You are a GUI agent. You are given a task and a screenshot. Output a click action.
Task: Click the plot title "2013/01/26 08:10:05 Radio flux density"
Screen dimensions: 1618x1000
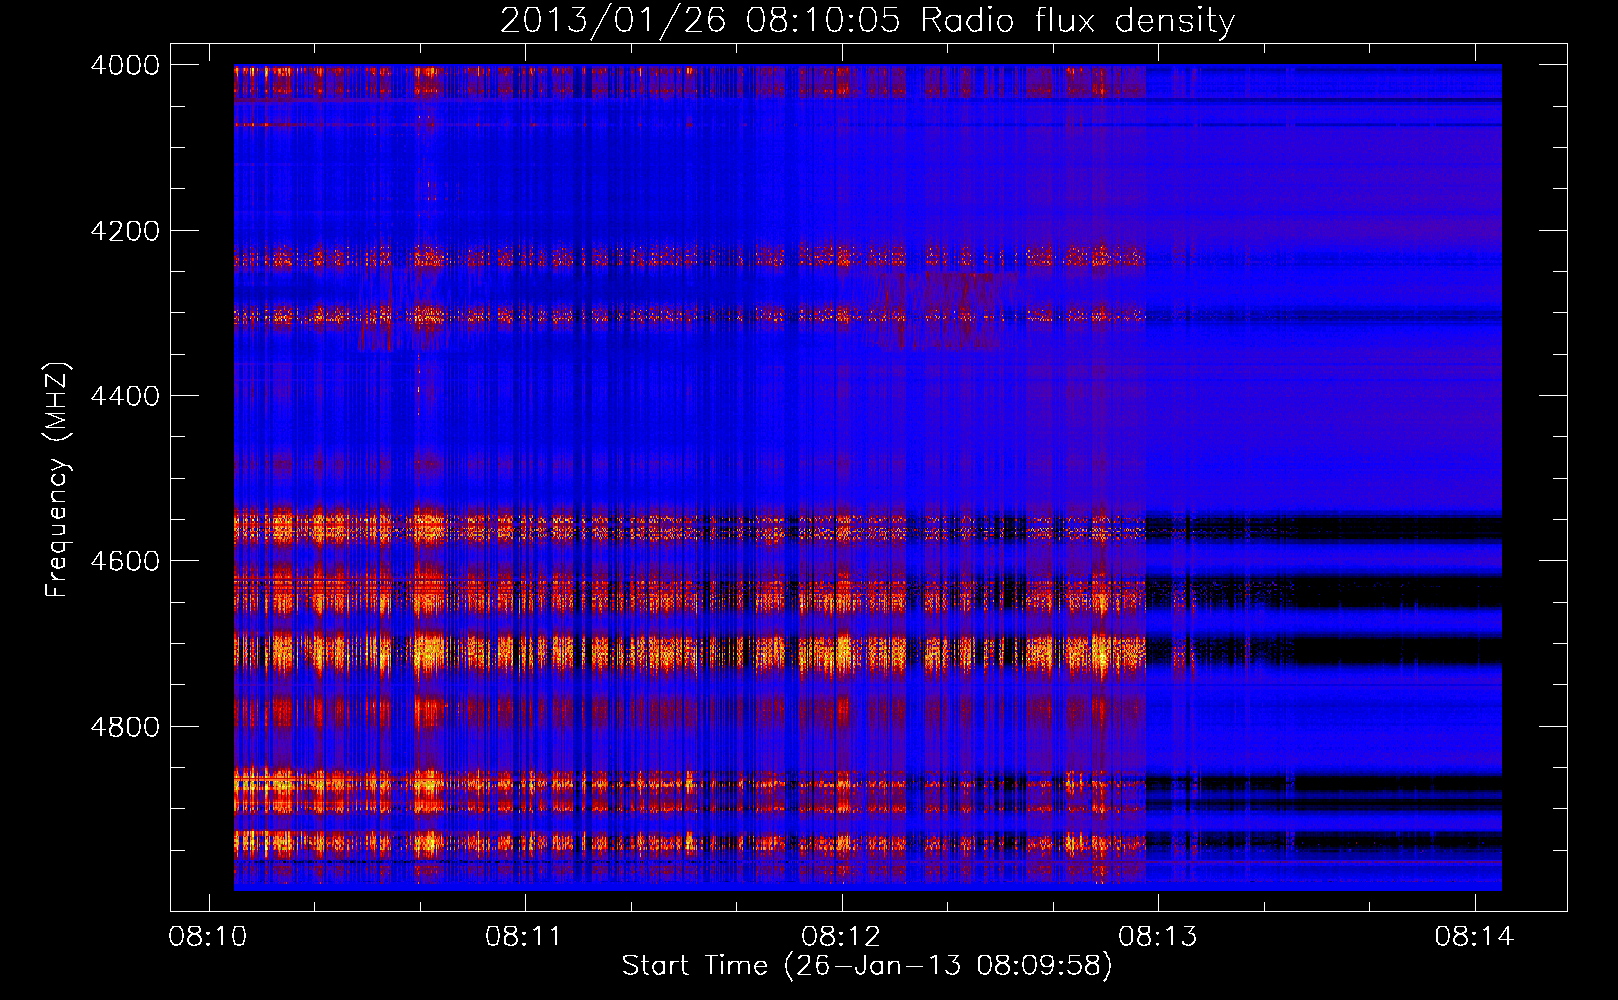pos(867,21)
